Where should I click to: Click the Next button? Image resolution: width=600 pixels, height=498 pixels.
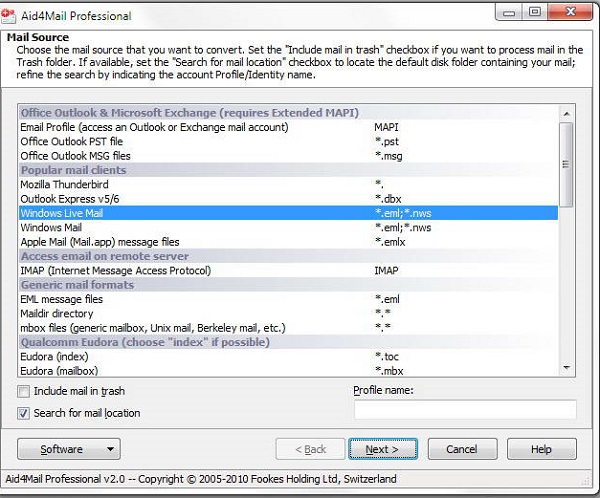coord(383,449)
